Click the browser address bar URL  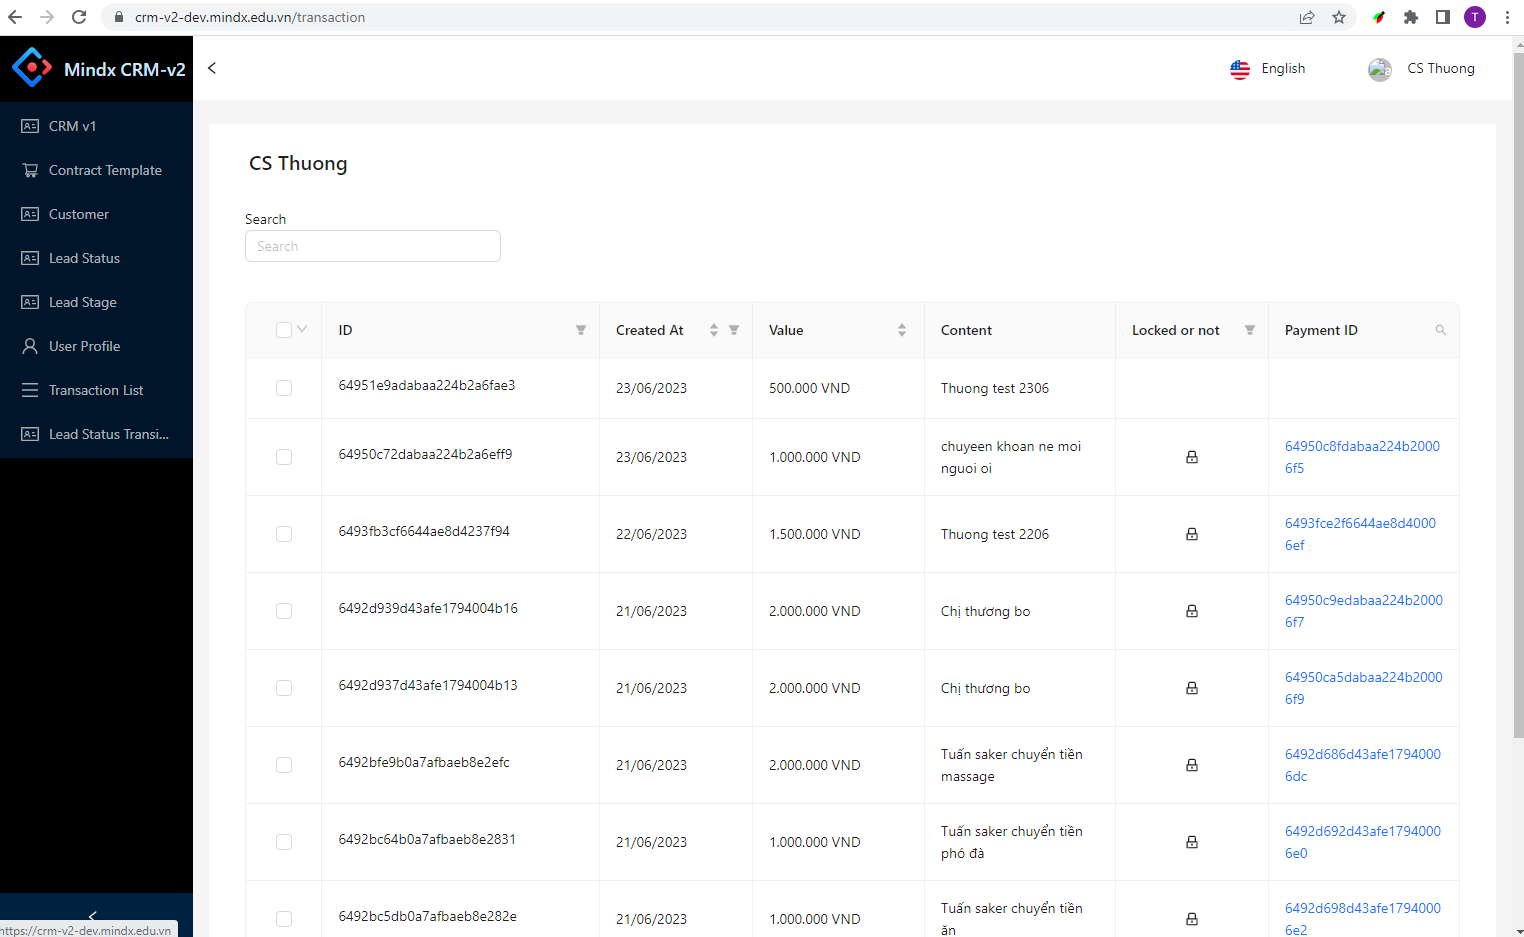coord(250,17)
